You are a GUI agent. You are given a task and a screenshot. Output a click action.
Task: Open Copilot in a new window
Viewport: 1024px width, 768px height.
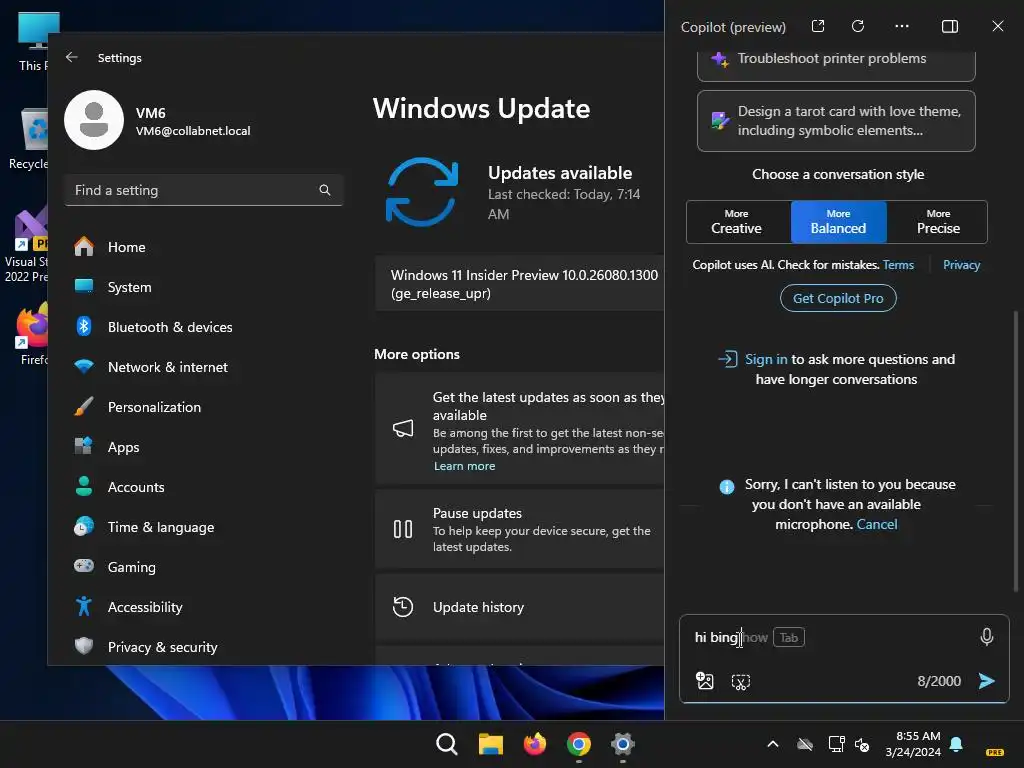[x=818, y=26]
